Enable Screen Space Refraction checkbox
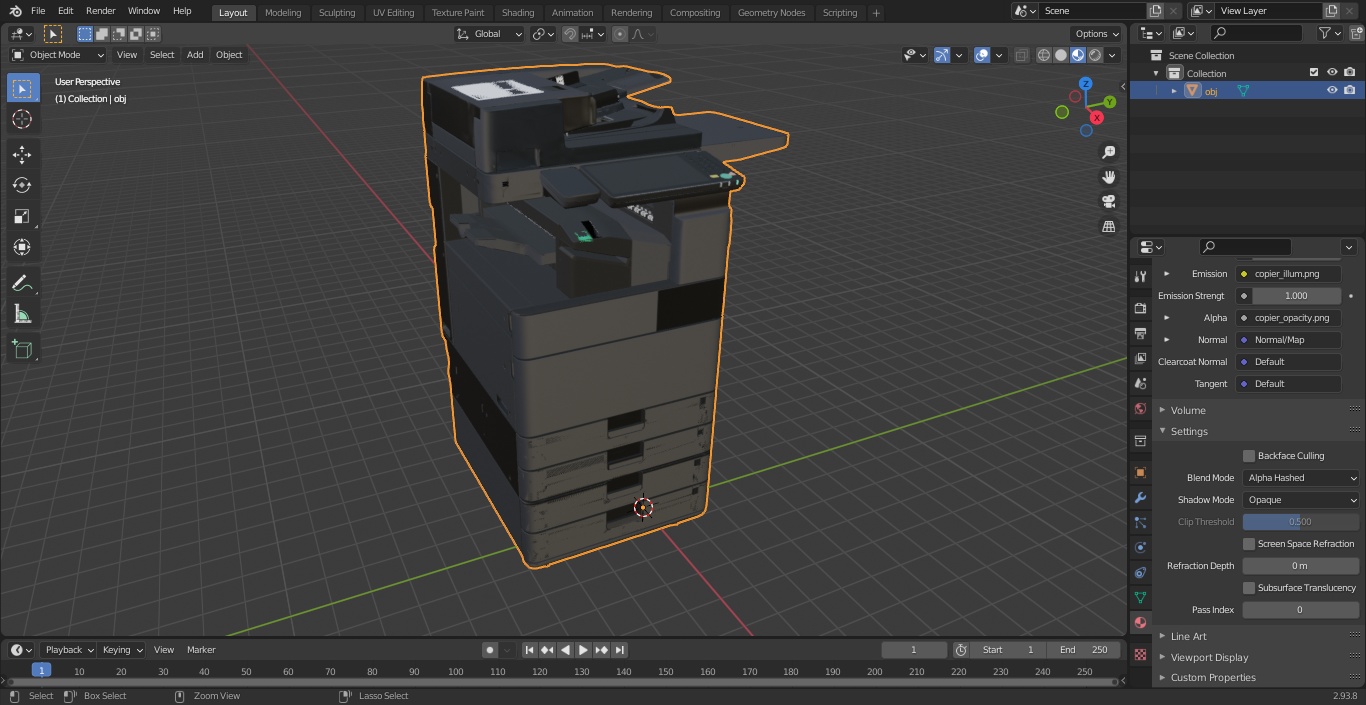The width and height of the screenshot is (1366, 705). pyautogui.click(x=1249, y=544)
